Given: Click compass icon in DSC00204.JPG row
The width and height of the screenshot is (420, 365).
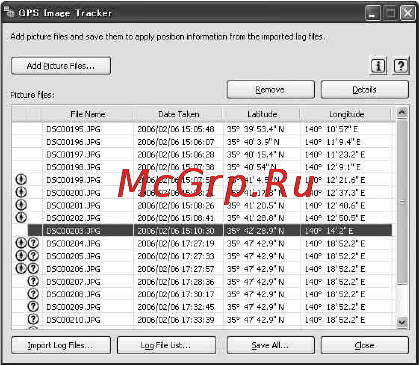Looking at the screenshot, I should (x=21, y=243).
